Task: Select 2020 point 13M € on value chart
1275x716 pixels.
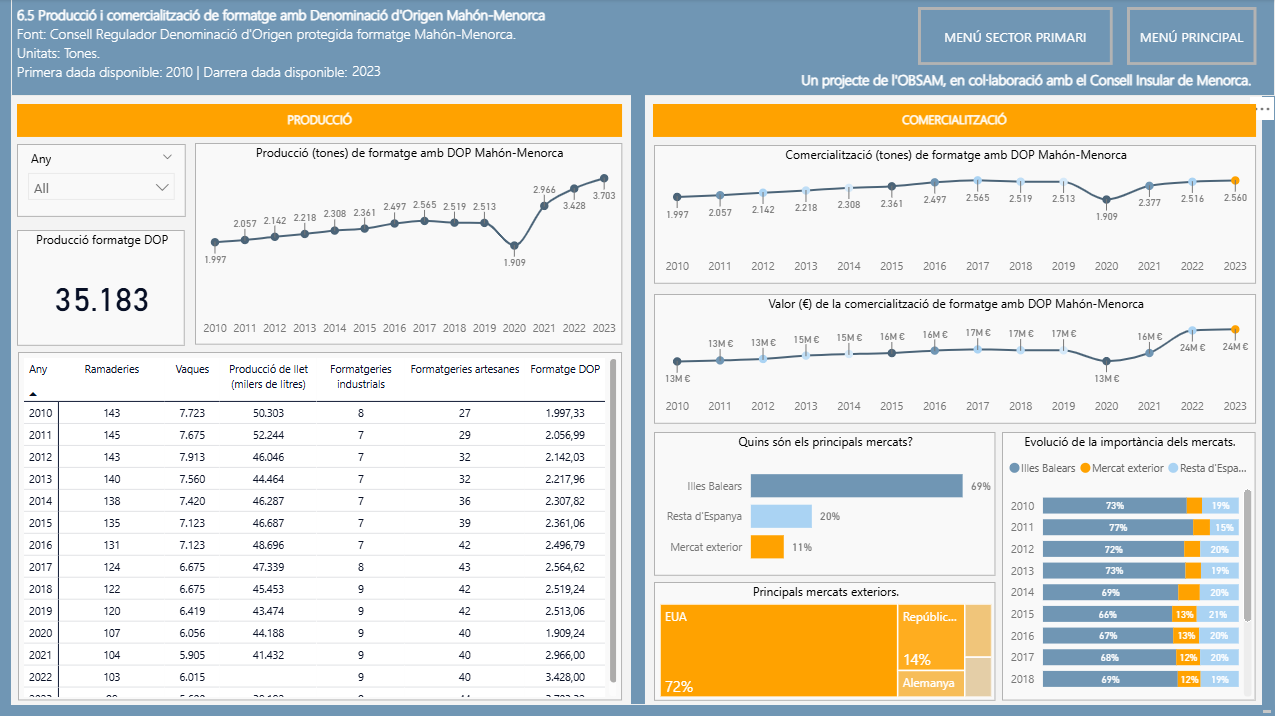Action: click(1106, 361)
